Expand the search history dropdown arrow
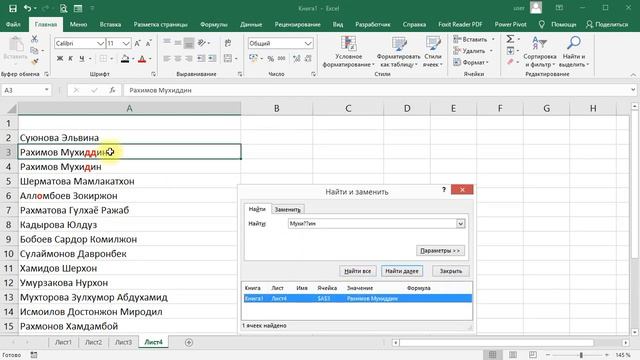 [460, 224]
